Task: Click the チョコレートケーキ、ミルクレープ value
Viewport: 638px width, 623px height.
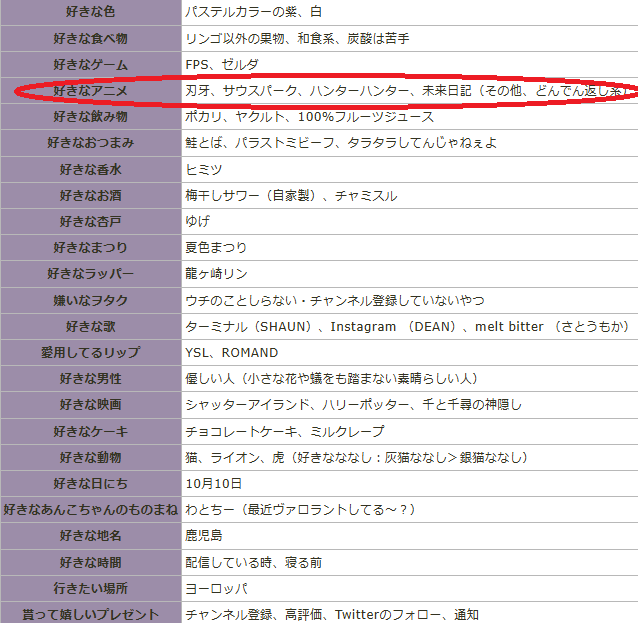Action: click(284, 431)
